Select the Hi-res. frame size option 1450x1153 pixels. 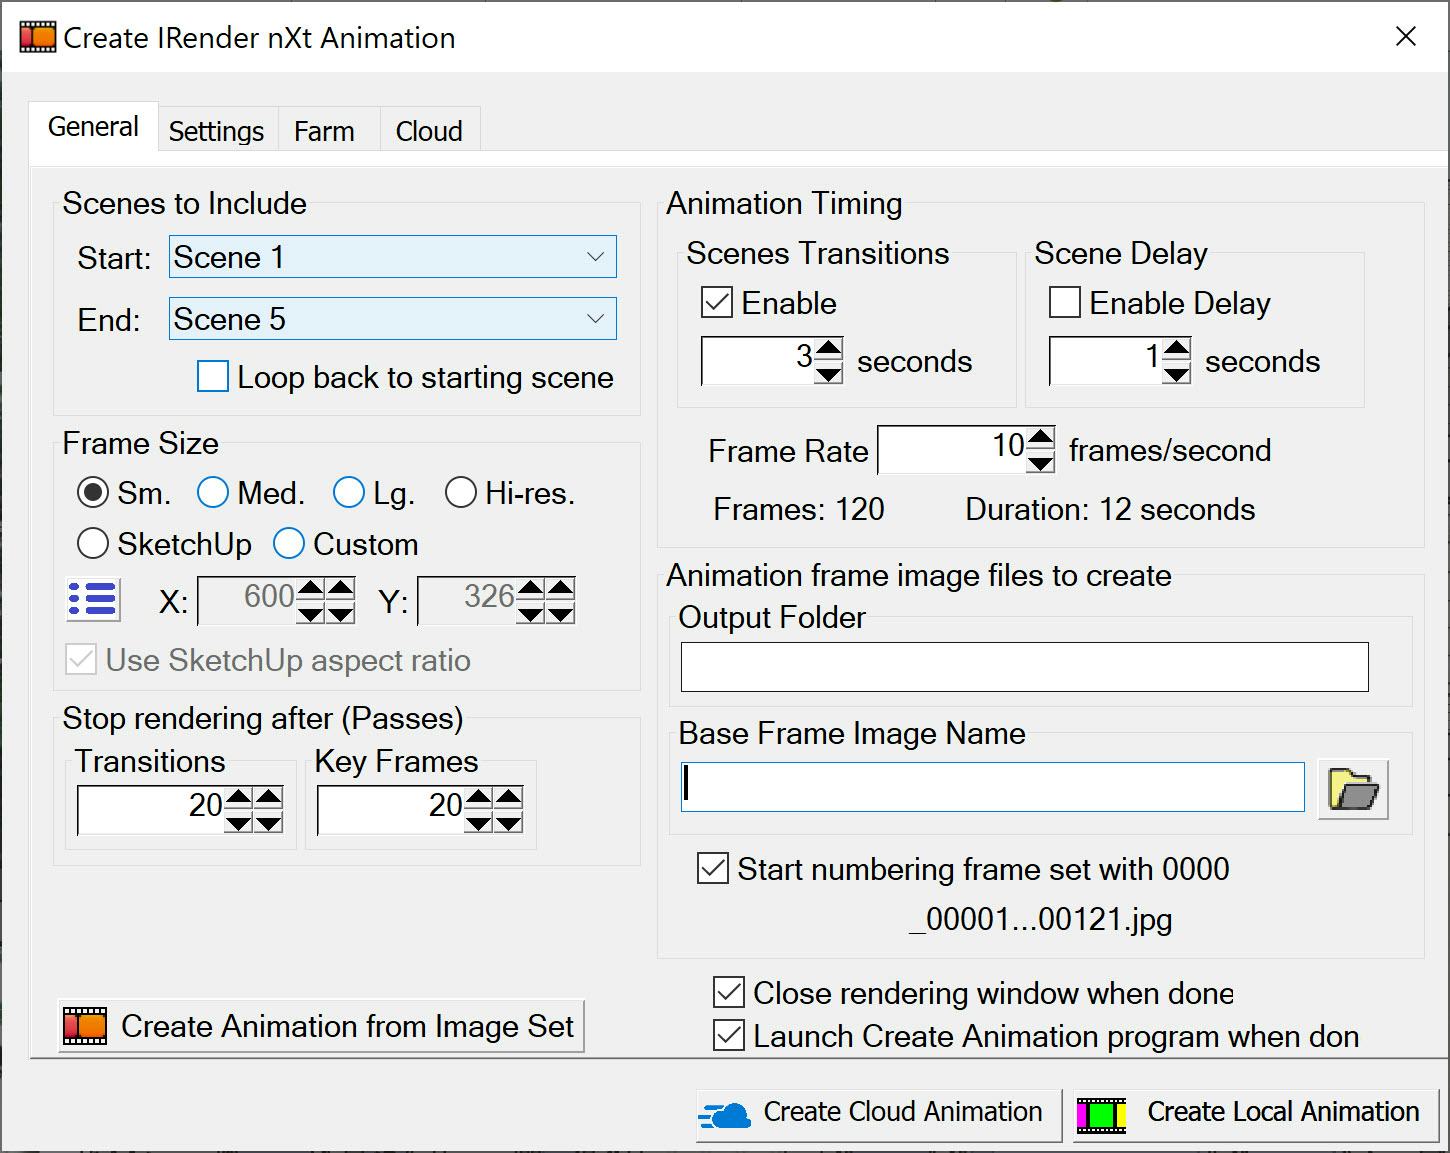click(x=461, y=492)
